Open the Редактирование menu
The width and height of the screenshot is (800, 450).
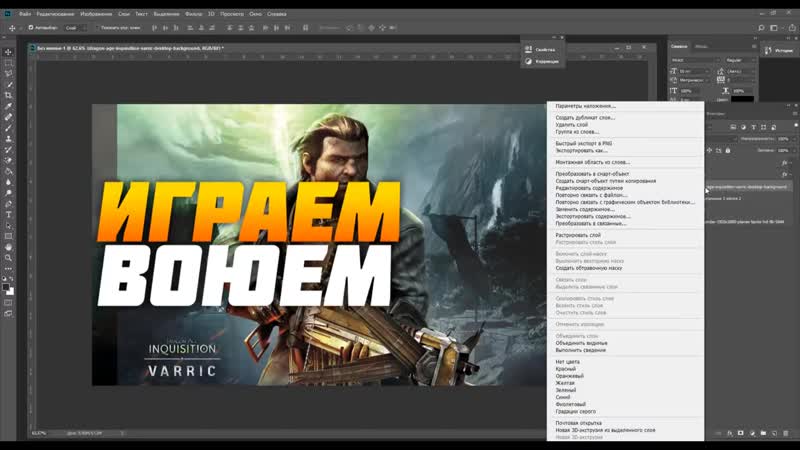[x=55, y=14]
